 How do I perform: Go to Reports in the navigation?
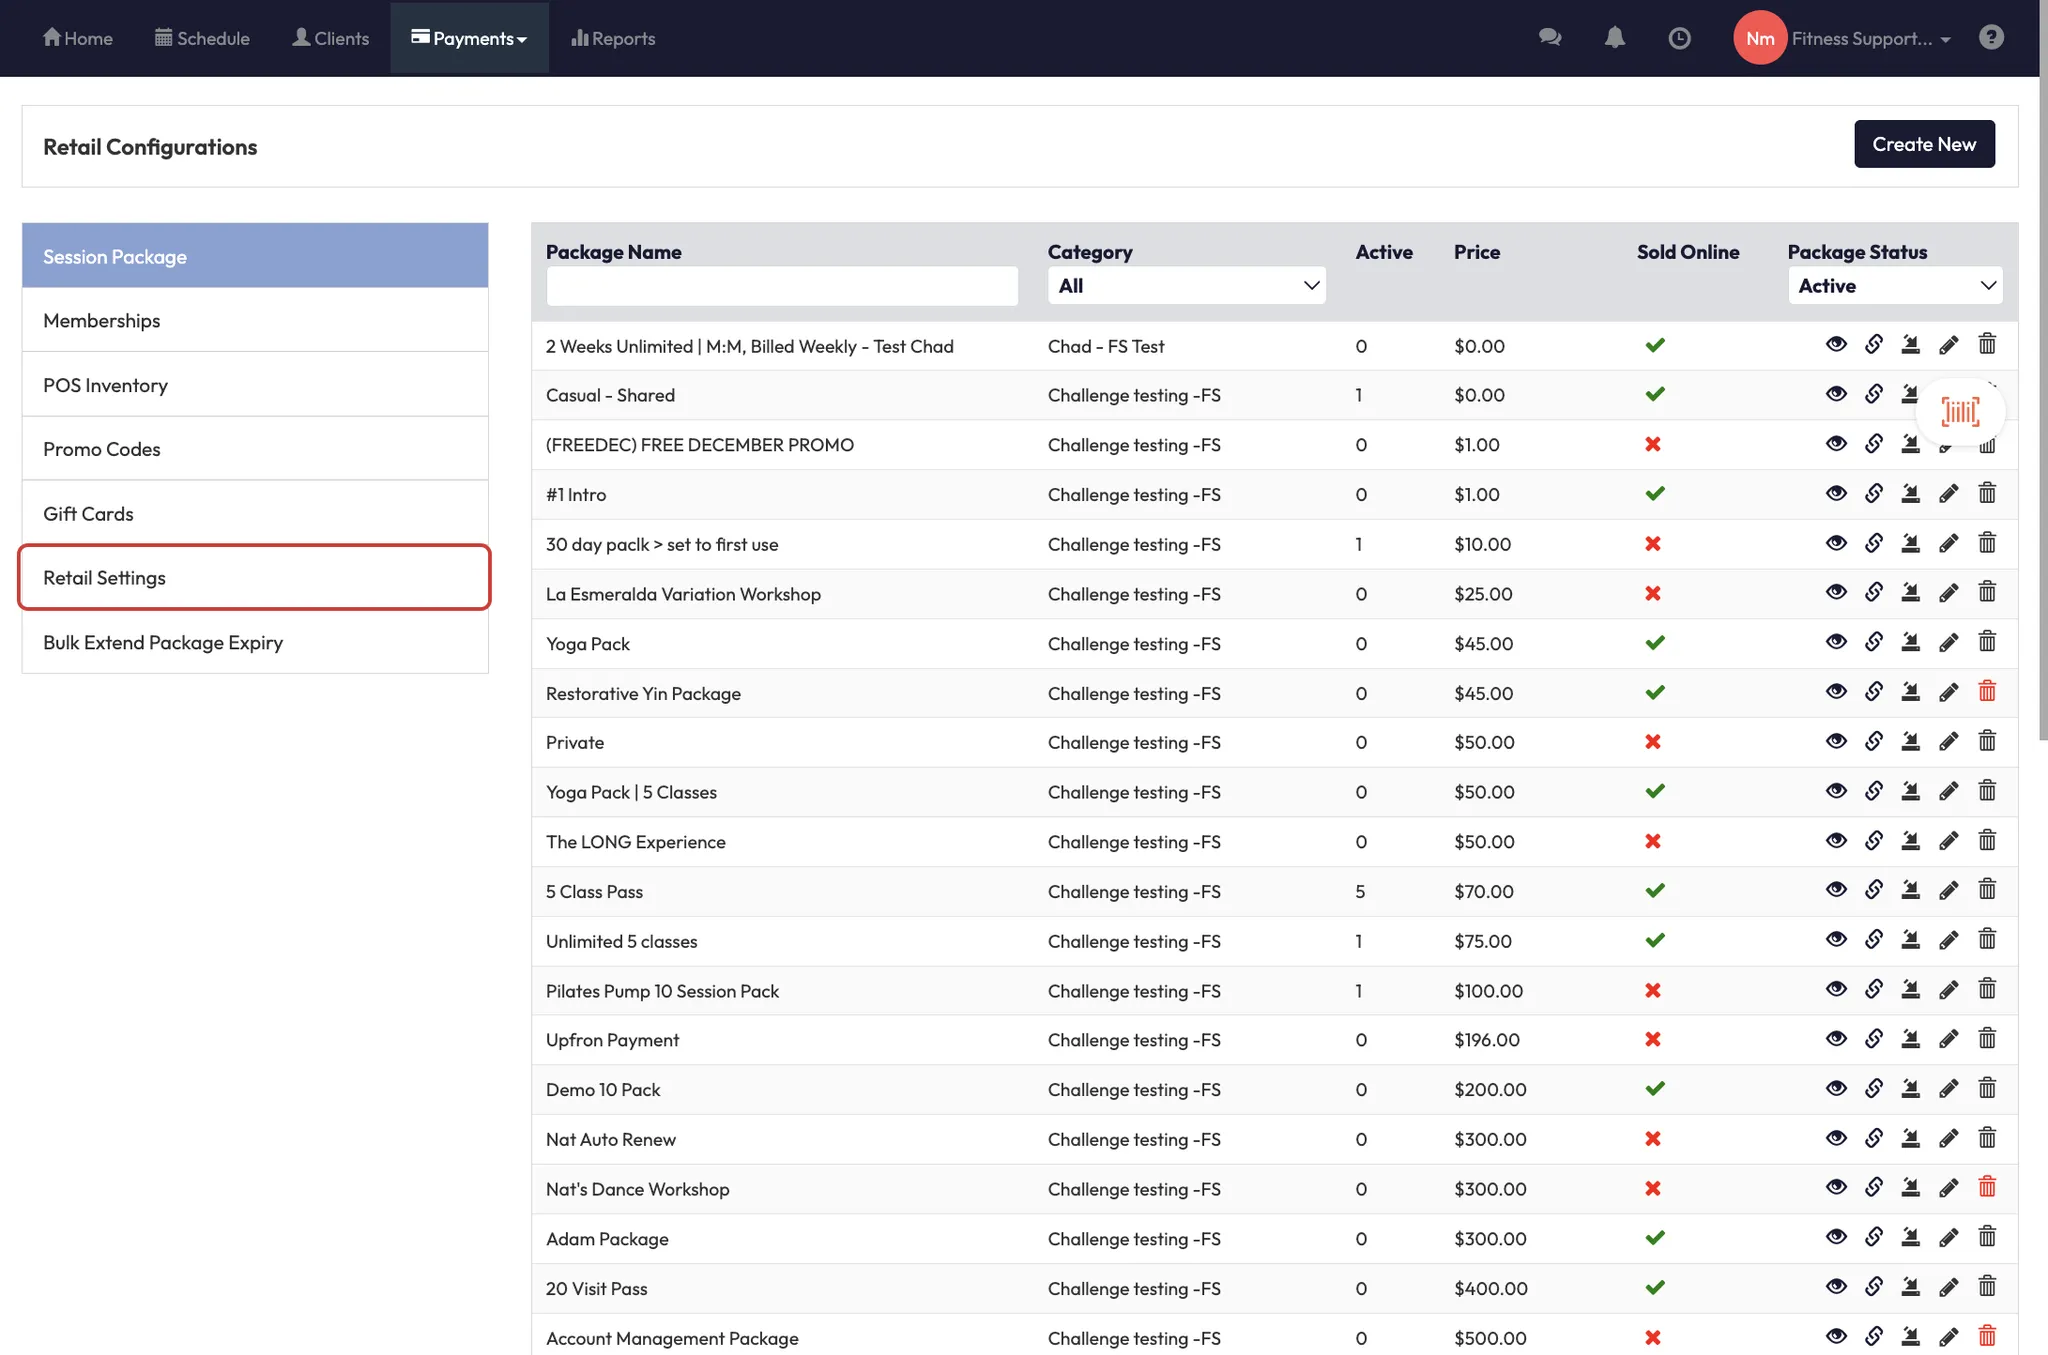coord(613,39)
